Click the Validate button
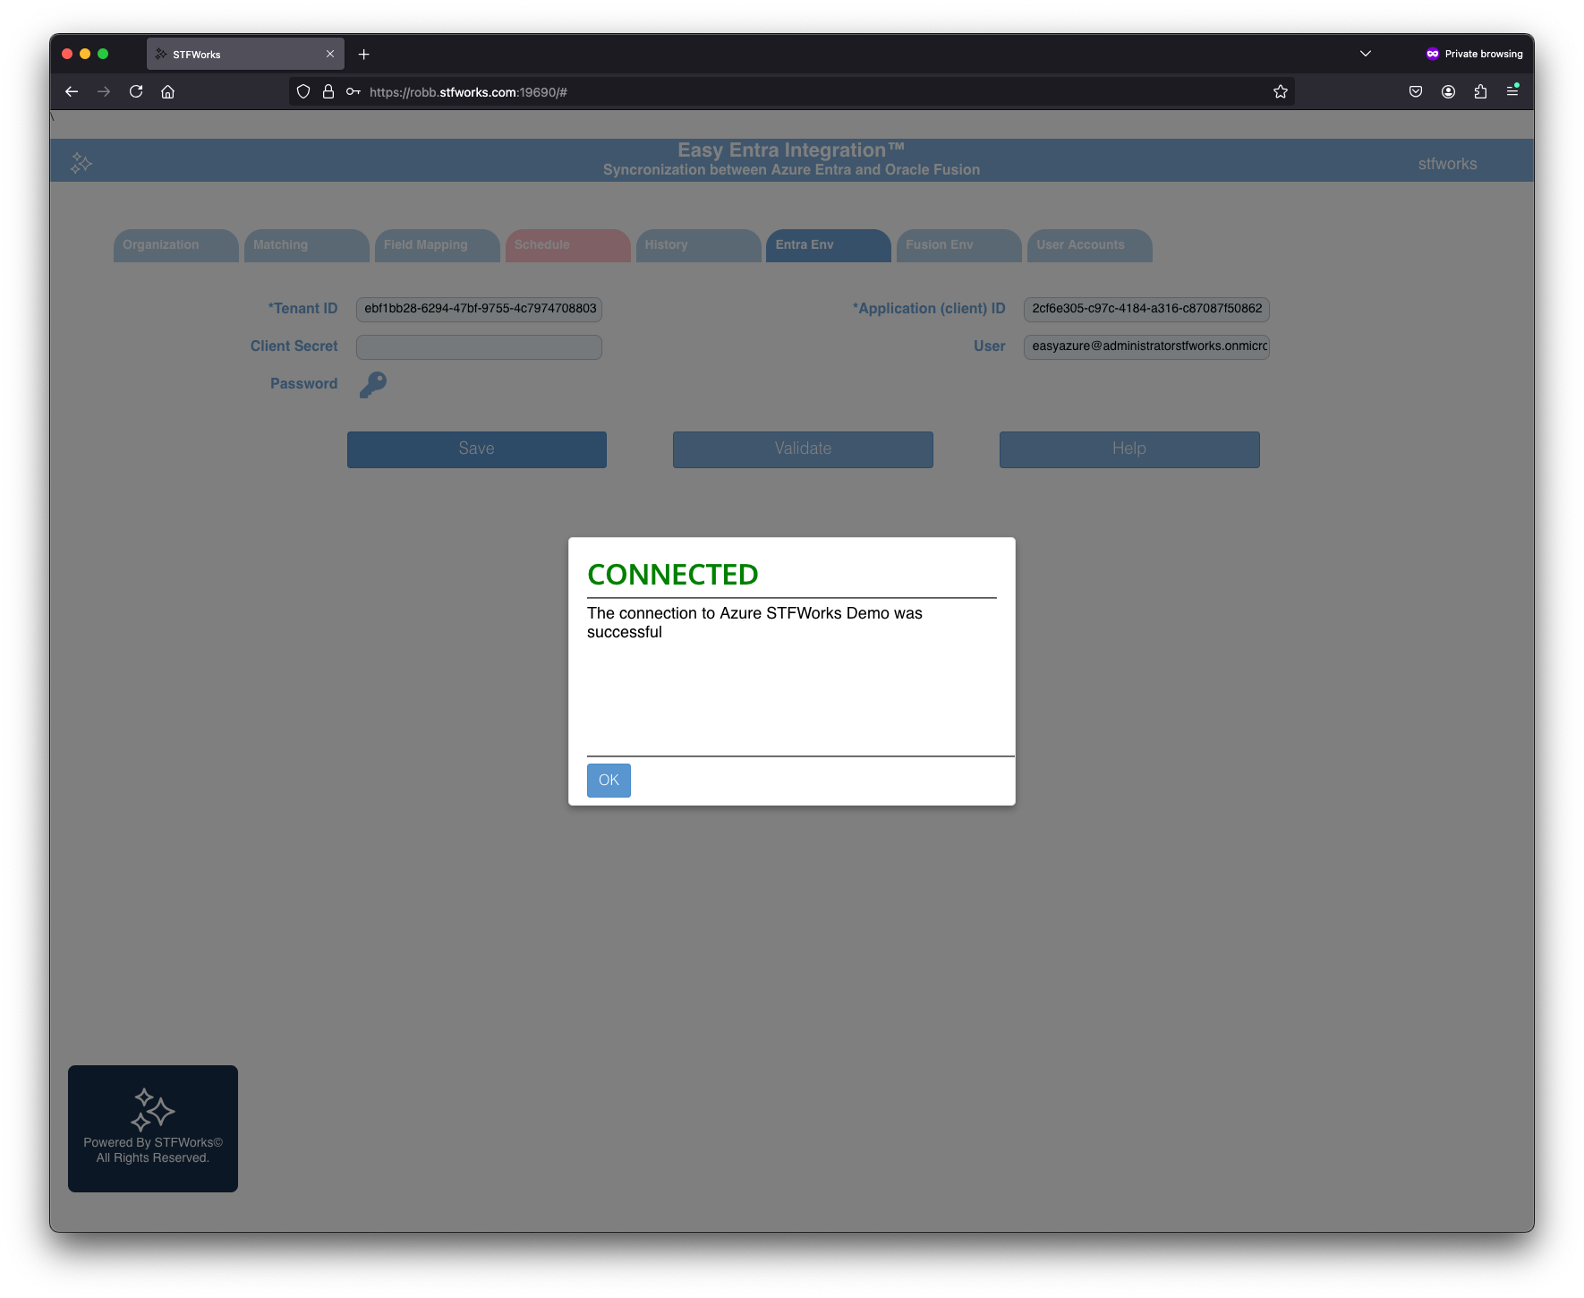The width and height of the screenshot is (1584, 1298). 802,449
